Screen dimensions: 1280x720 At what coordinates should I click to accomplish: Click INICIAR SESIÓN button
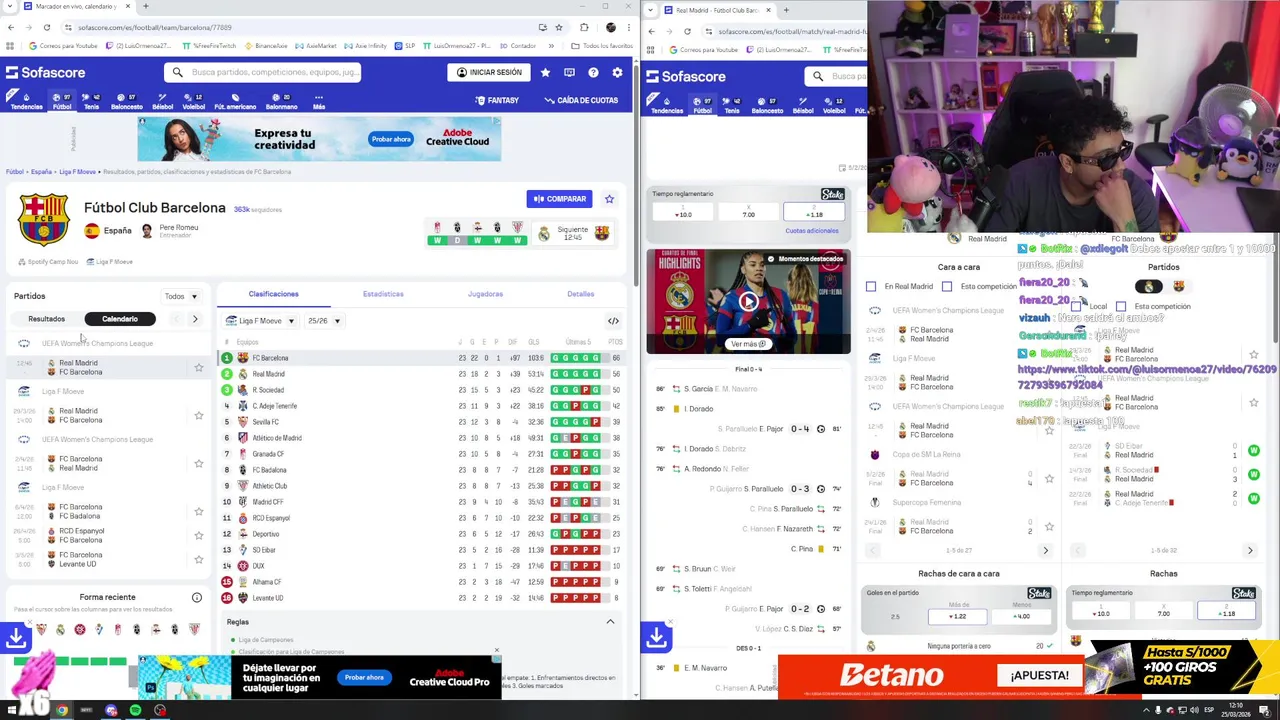pyautogui.click(x=489, y=72)
